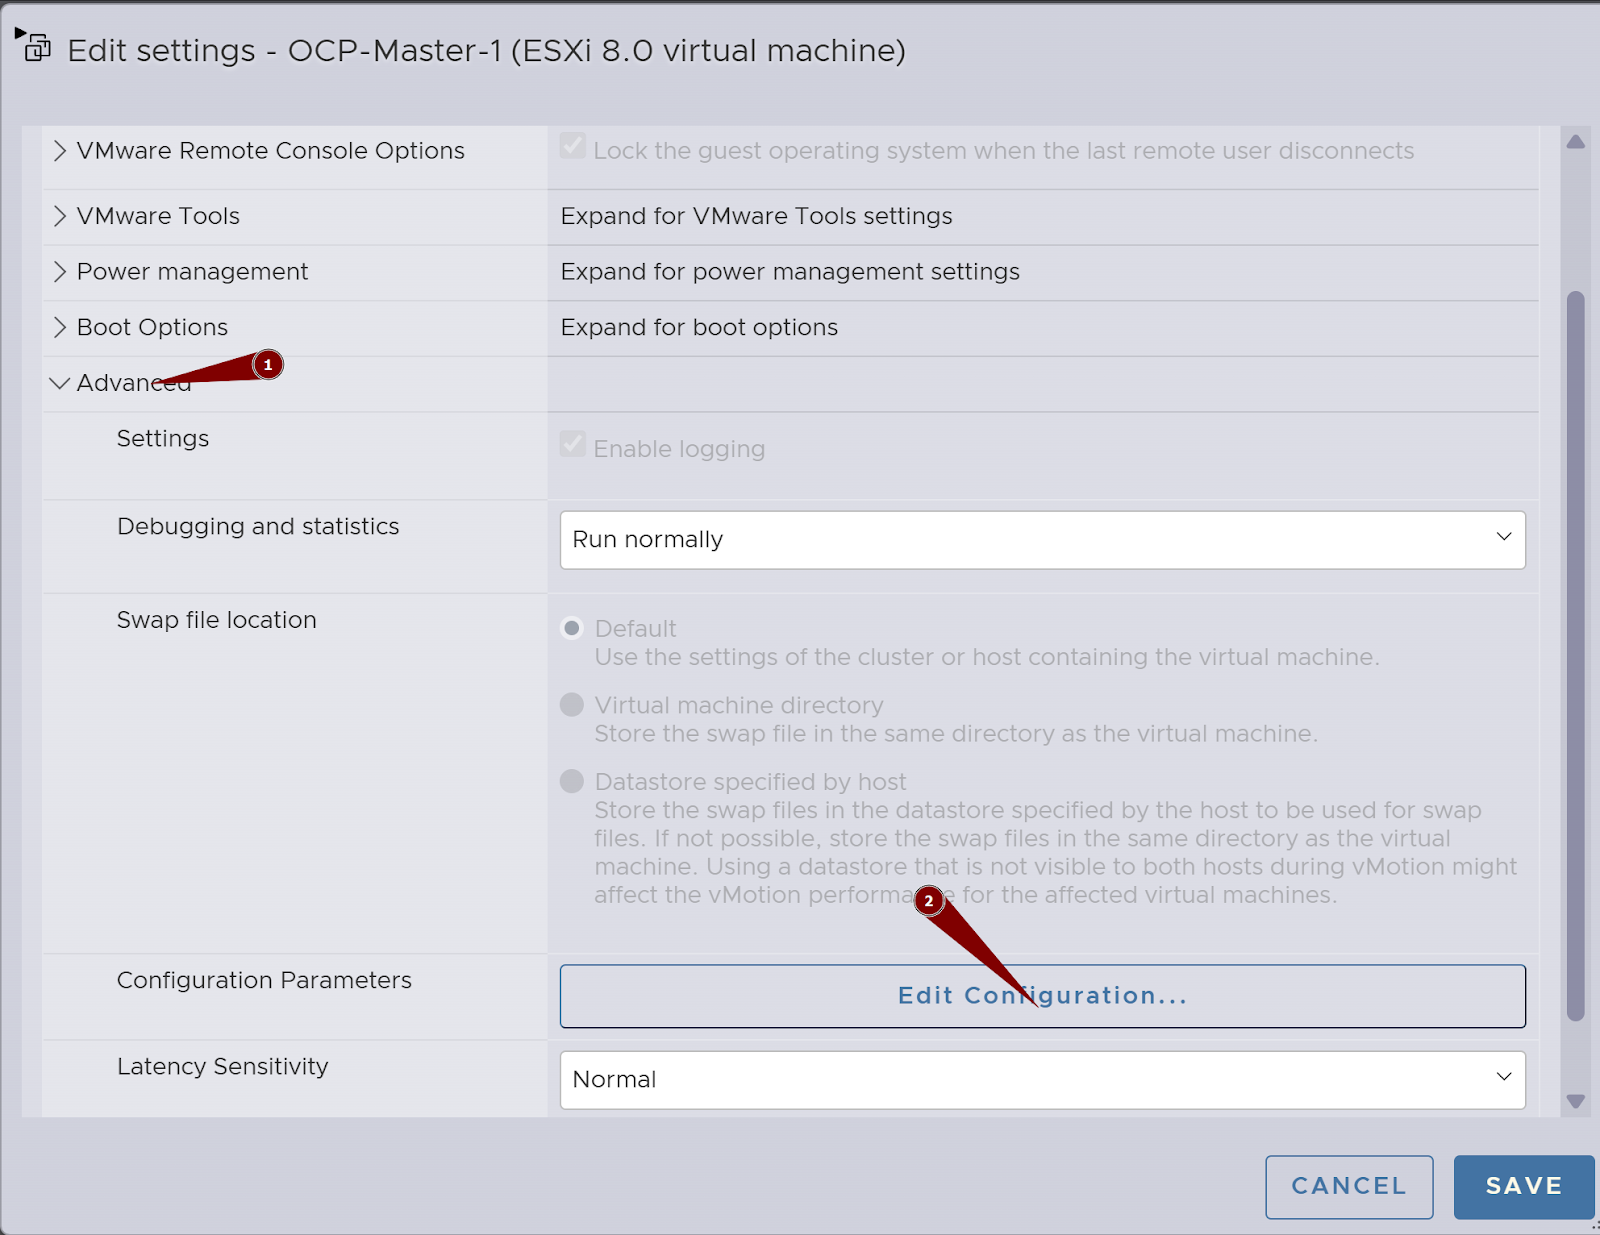
Task: Click the Settings label under Advanced
Action: click(x=163, y=439)
